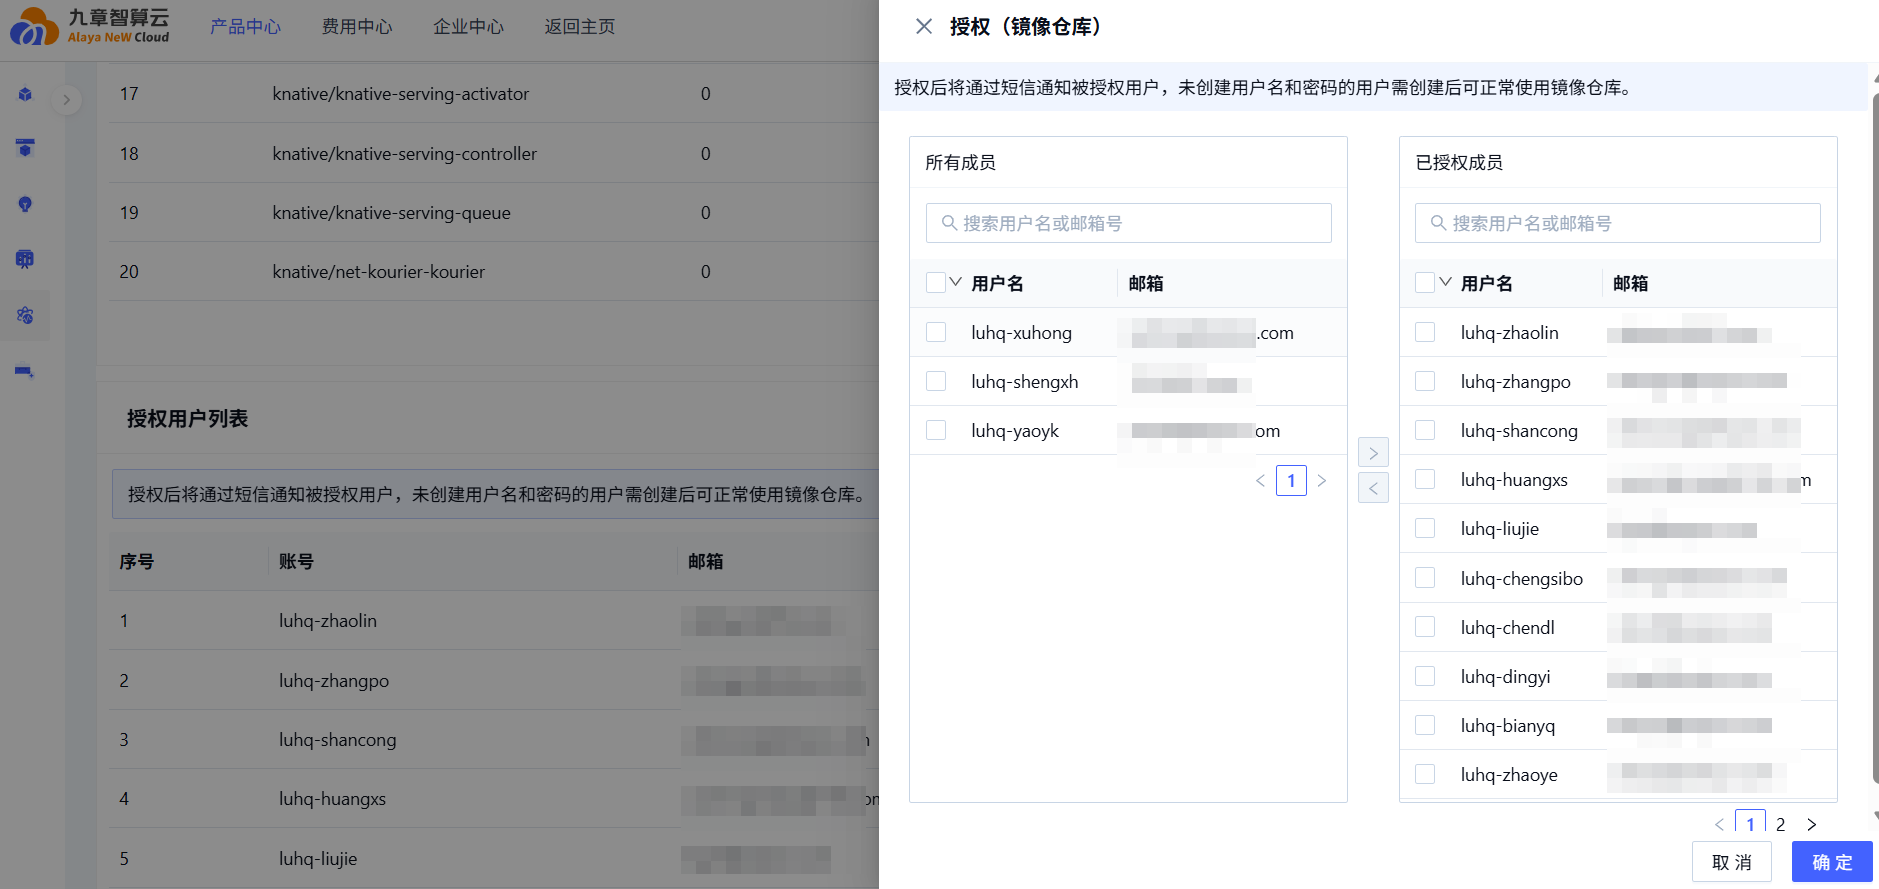Screen dimensions: 1879x889
Task: Focus the all members search input field
Action: point(1128,223)
